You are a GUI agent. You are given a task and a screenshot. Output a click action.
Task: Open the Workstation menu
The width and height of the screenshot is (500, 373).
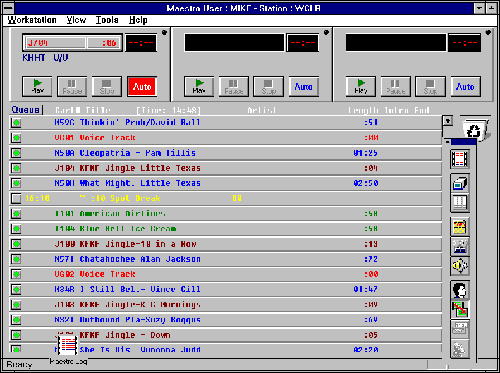click(32, 20)
